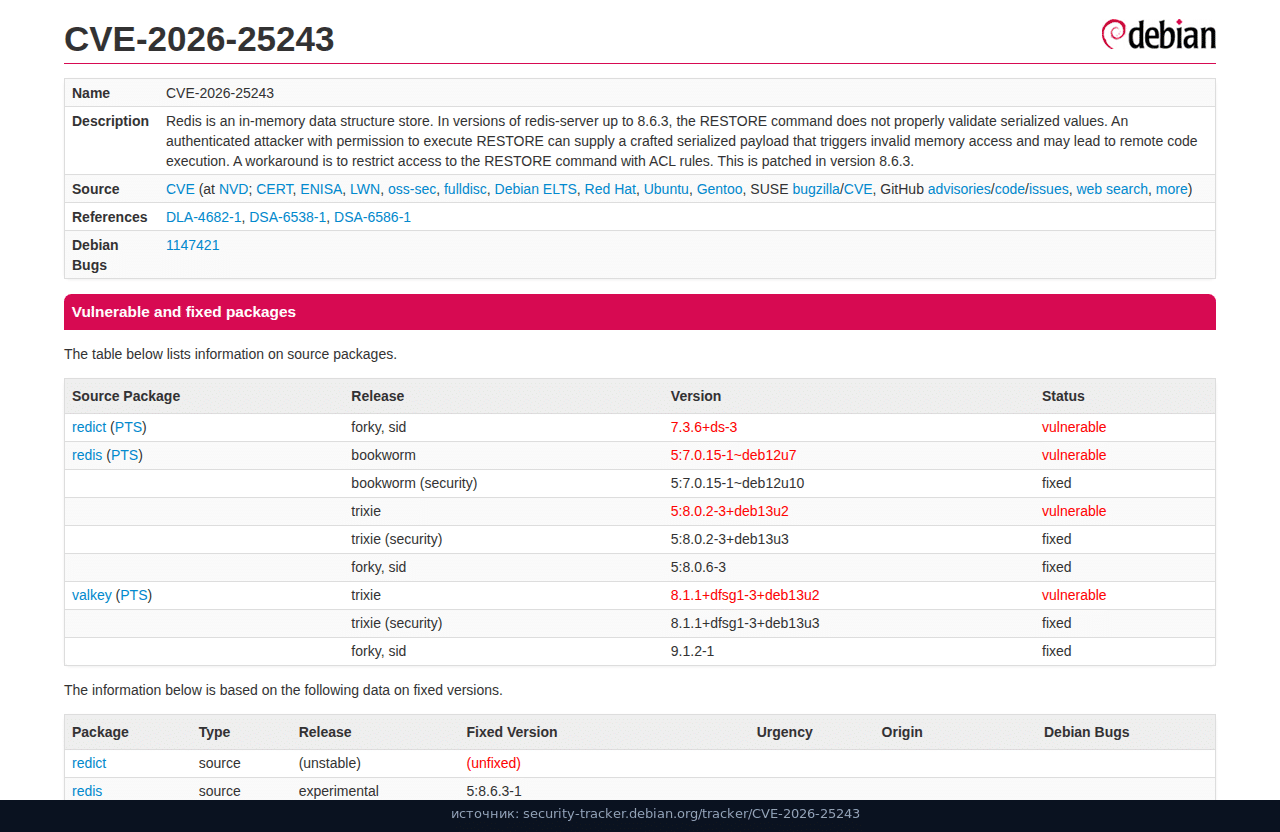
Task: Open the DSA-6538-1 reference
Action: (x=288, y=217)
